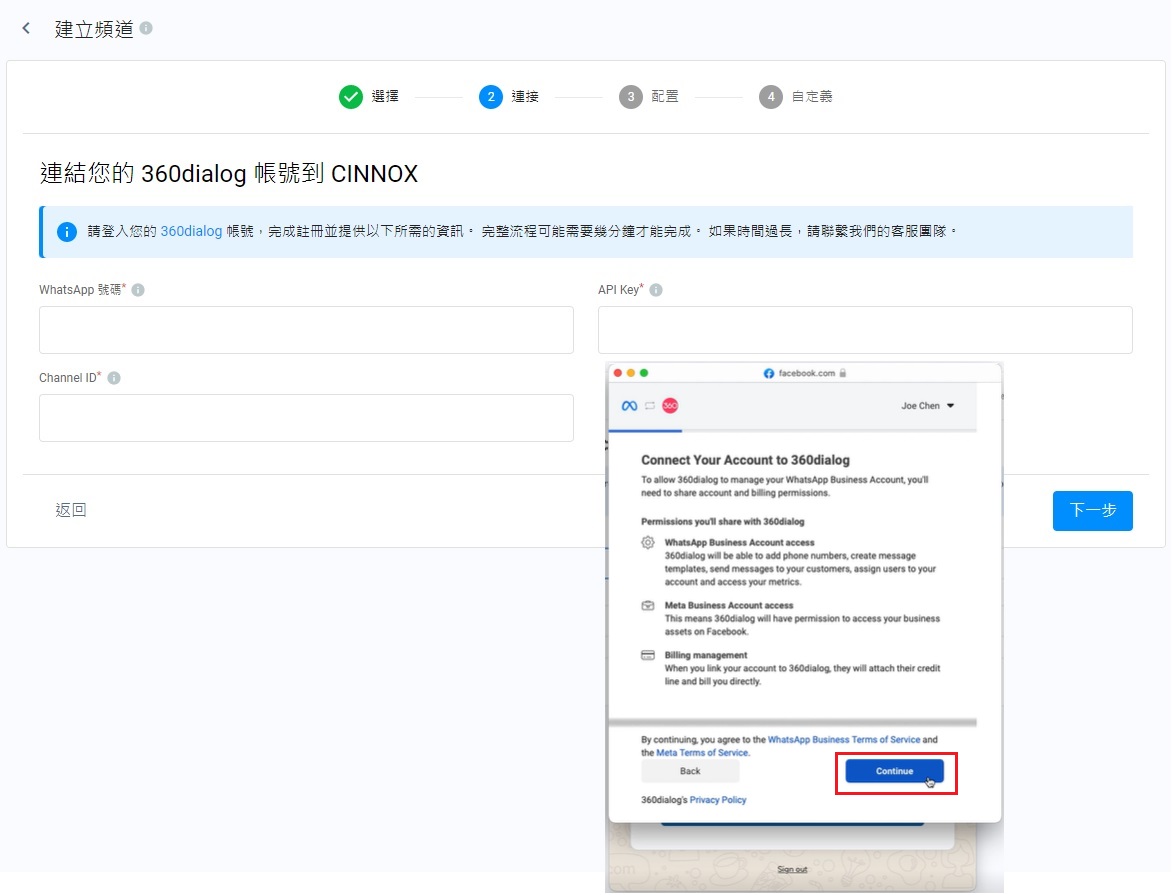Select step 4 circle 自定義

(771, 97)
